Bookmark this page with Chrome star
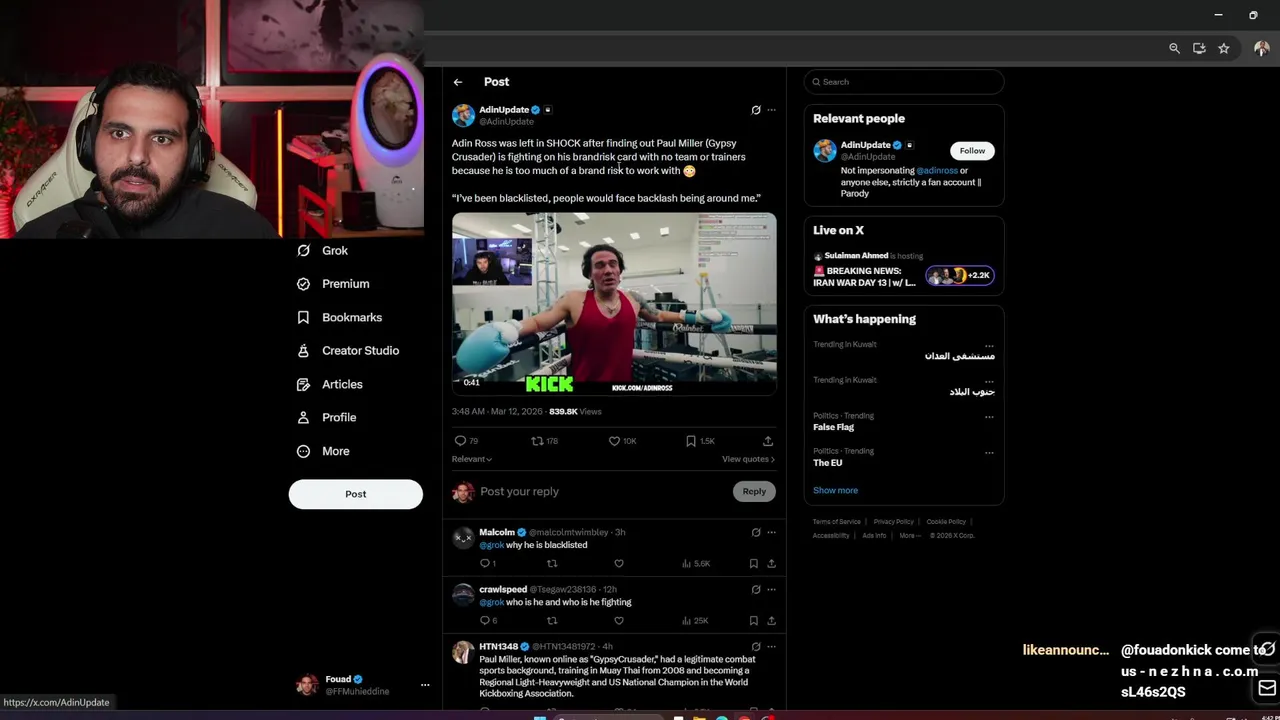Screen dimensions: 1280x720 pos(1223,48)
